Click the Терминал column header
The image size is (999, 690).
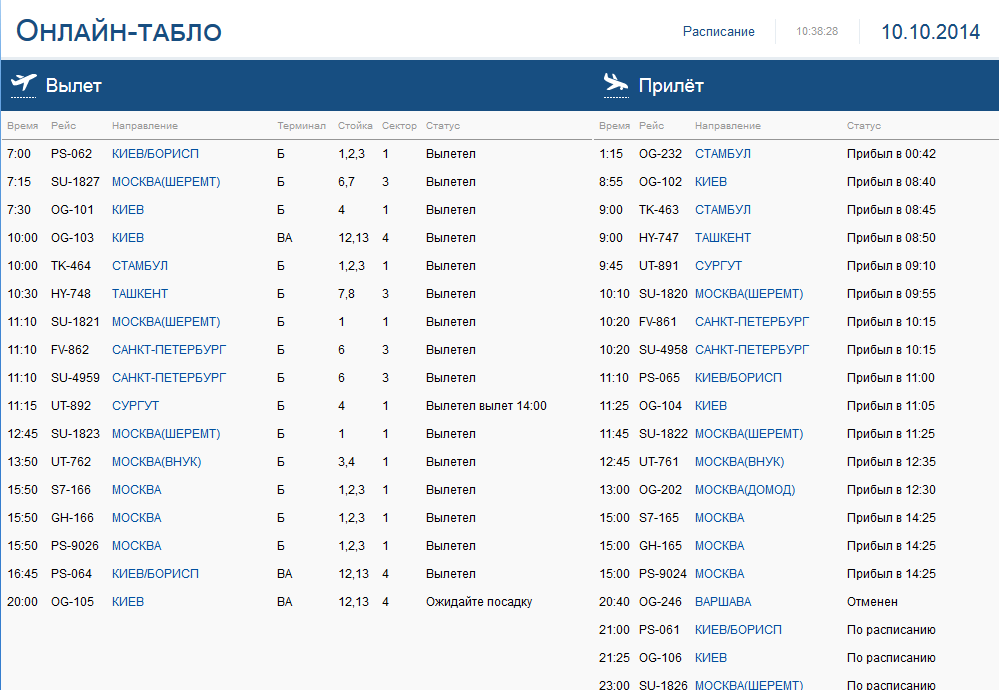[x=301, y=126]
